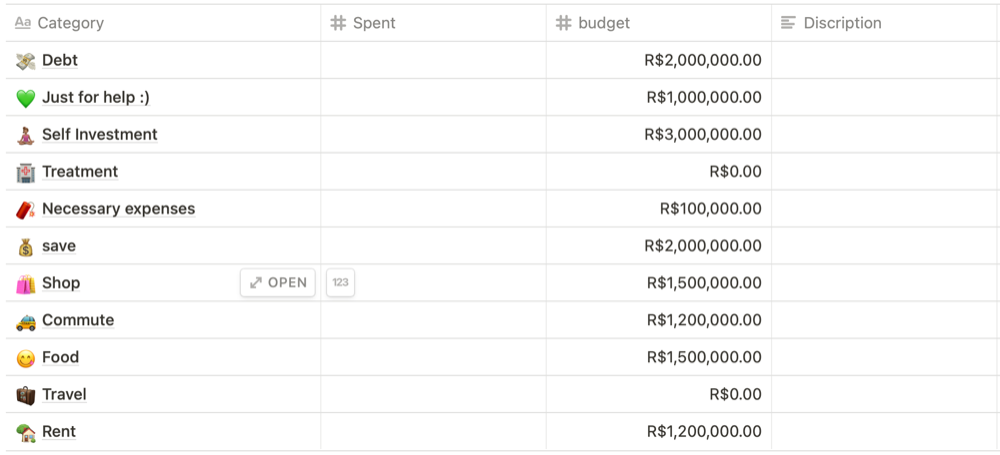Click the Food face emoji icon

tap(26, 358)
